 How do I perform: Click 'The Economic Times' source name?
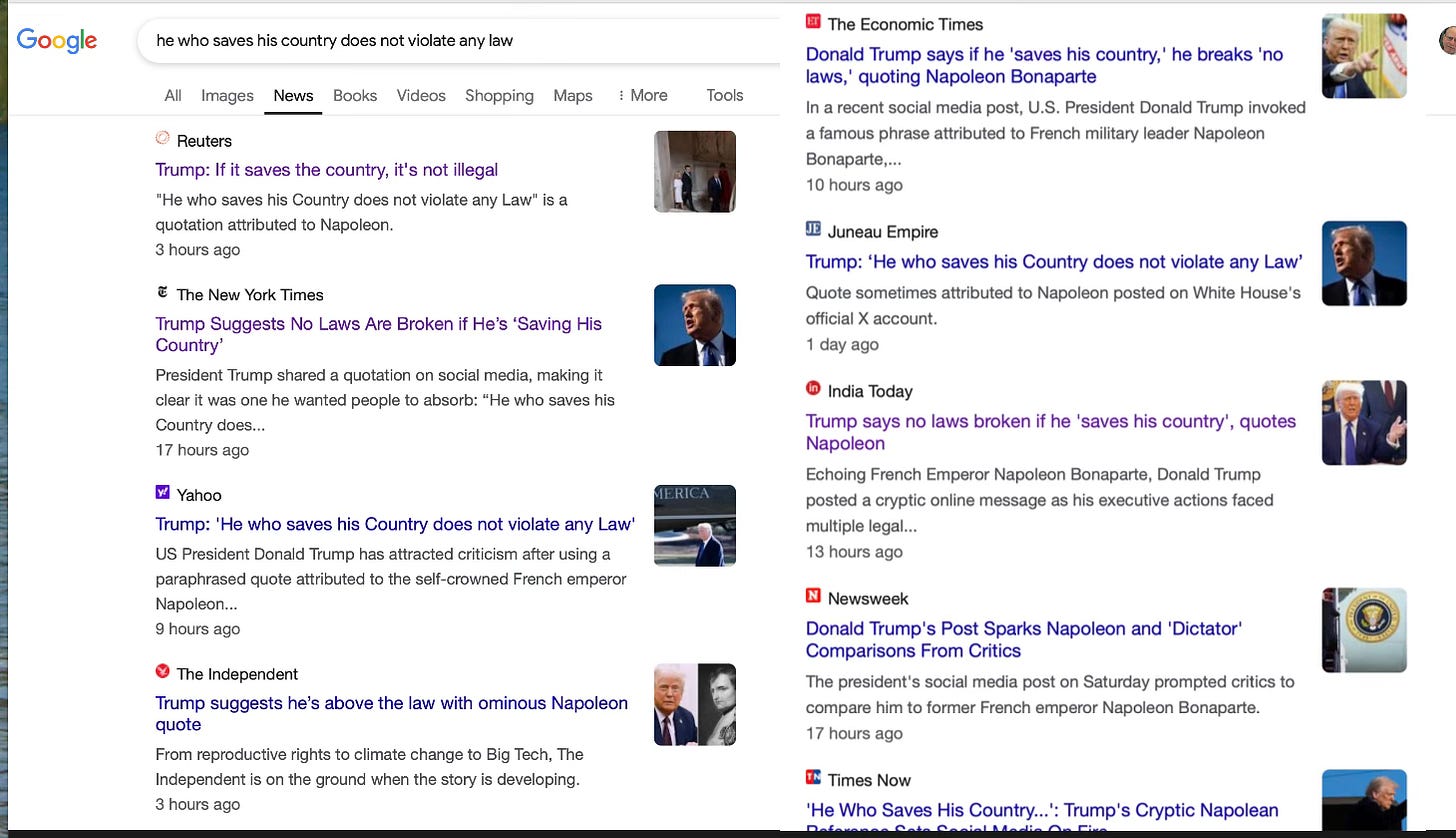(x=905, y=24)
